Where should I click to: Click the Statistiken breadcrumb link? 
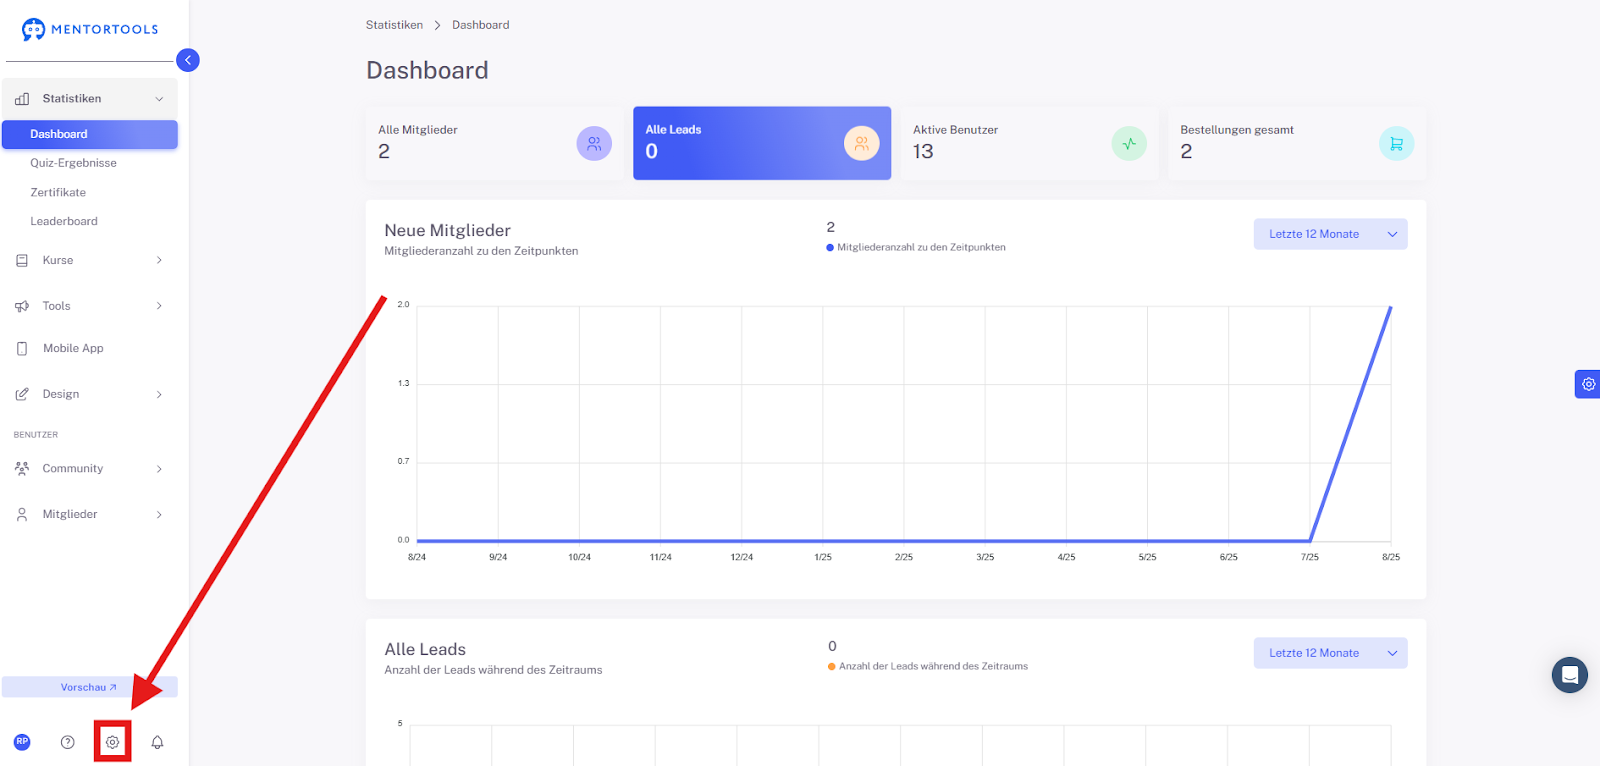394,25
